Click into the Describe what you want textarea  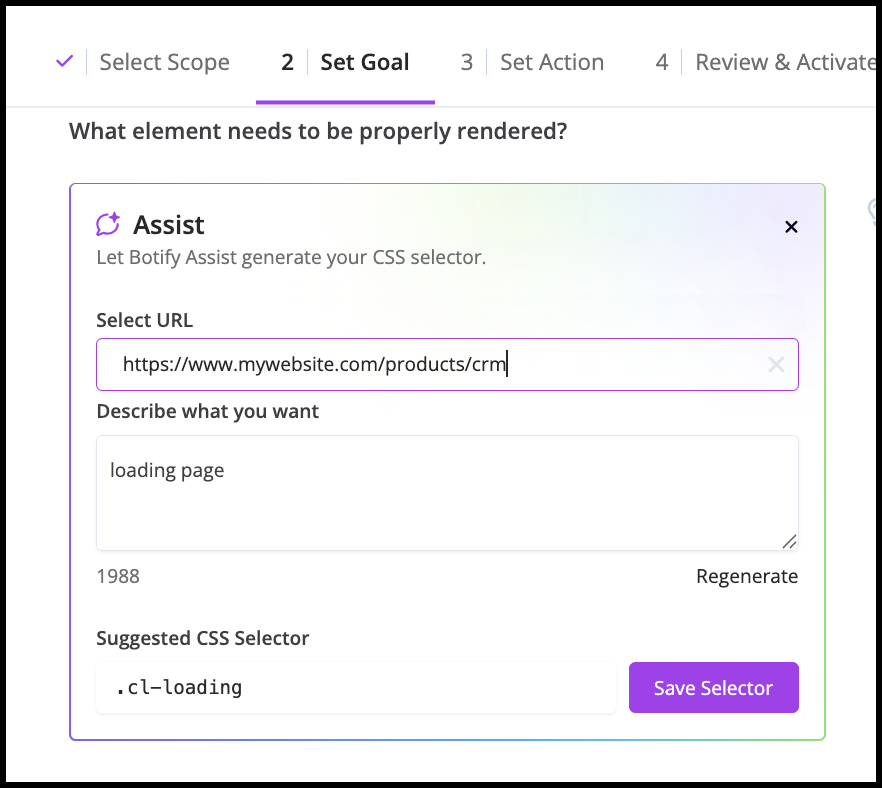pyautogui.click(x=447, y=493)
